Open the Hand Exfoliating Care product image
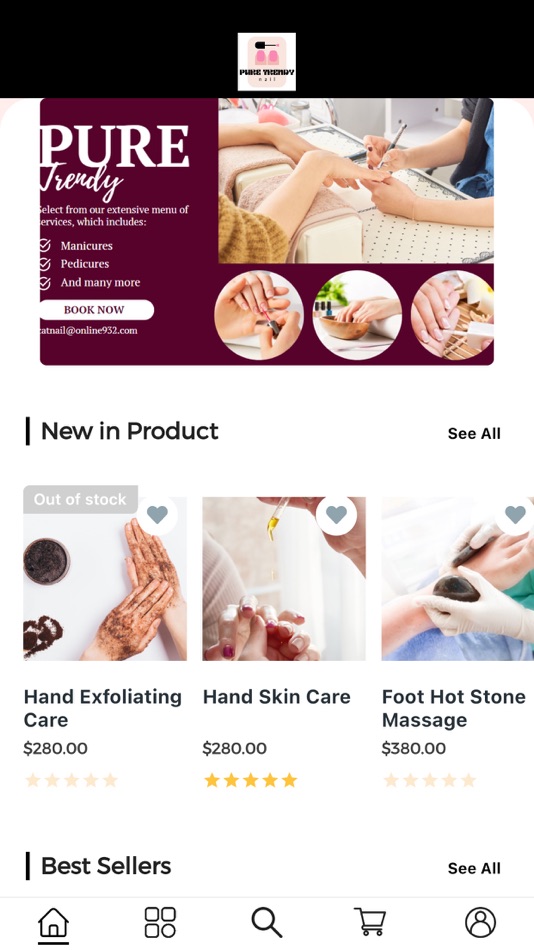This screenshot has width=534, height=950. [105, 579]
